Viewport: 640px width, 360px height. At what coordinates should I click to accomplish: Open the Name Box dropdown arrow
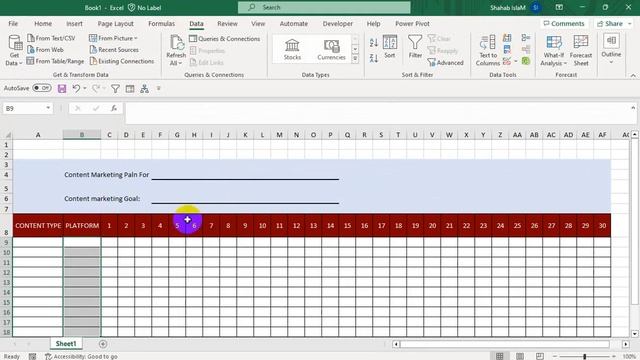point(48,108)
